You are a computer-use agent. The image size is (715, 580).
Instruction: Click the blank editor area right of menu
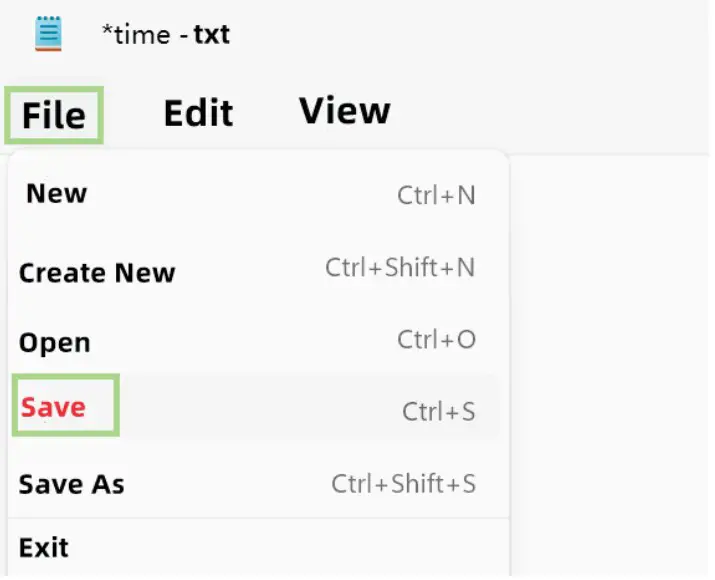610,350
